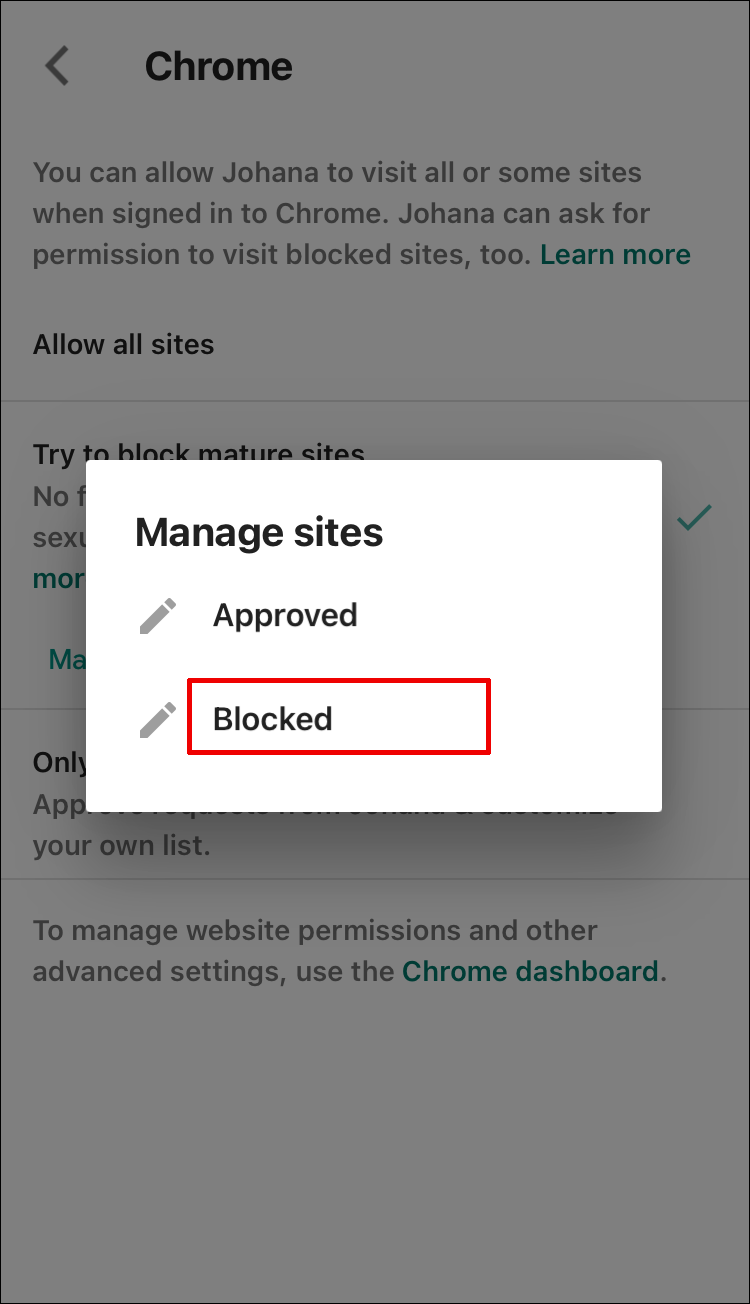Click the pencil icon beside Approved
The width and height of the screenshot is (750, 1304).
[x=158, y=616]
